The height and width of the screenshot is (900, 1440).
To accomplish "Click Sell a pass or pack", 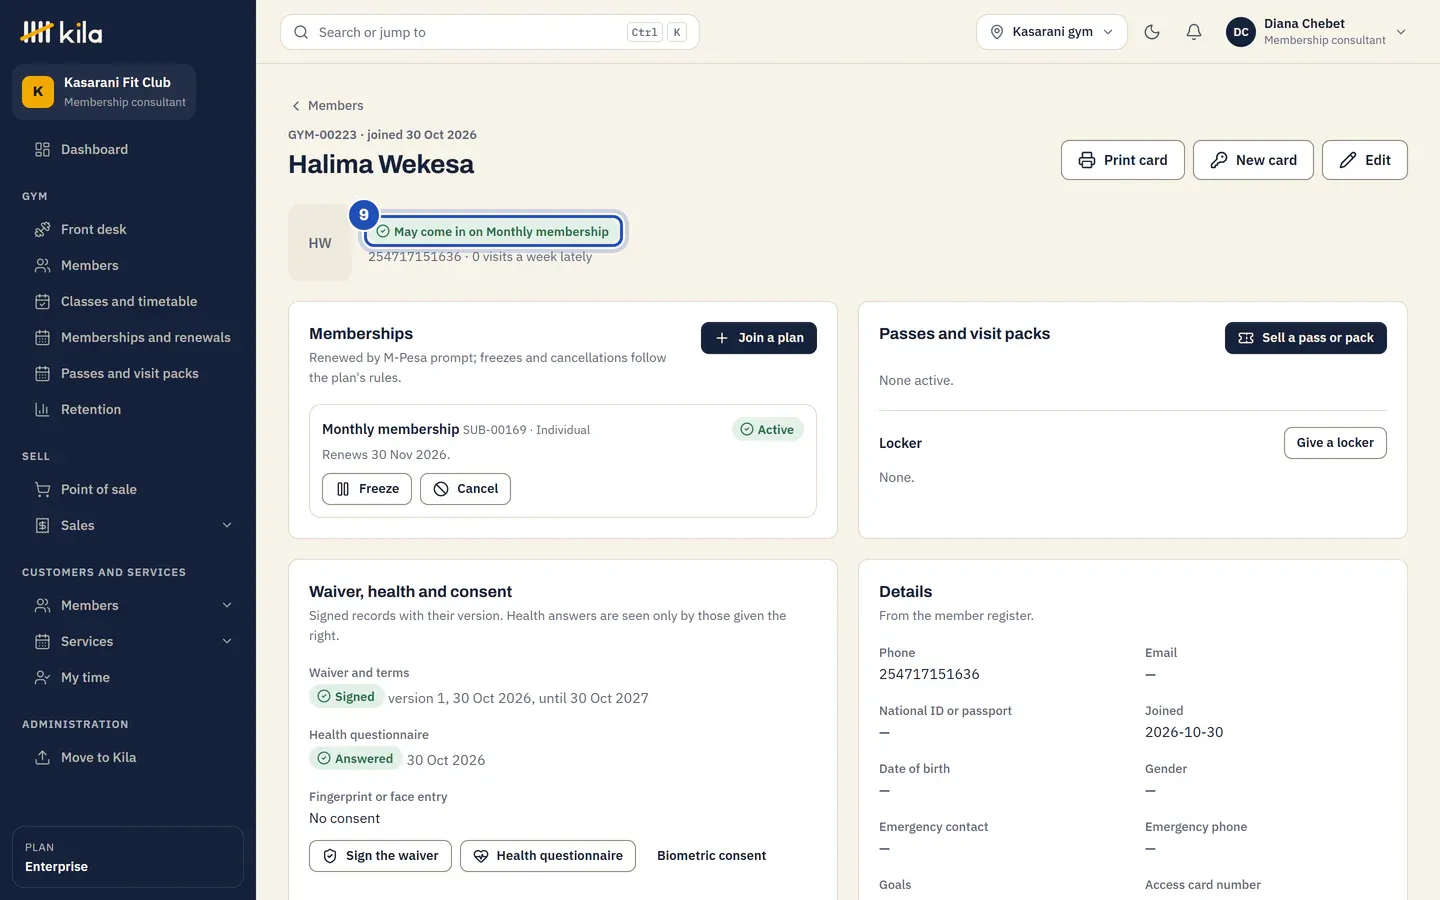I will pyautogui.click(x=1306, y=338).
